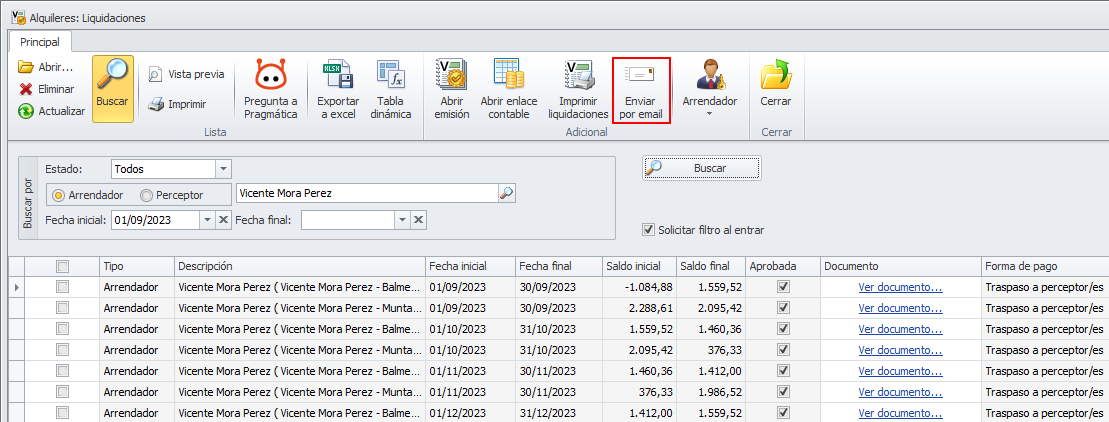Expand the Estado dropdown

(x=223, y=169)
